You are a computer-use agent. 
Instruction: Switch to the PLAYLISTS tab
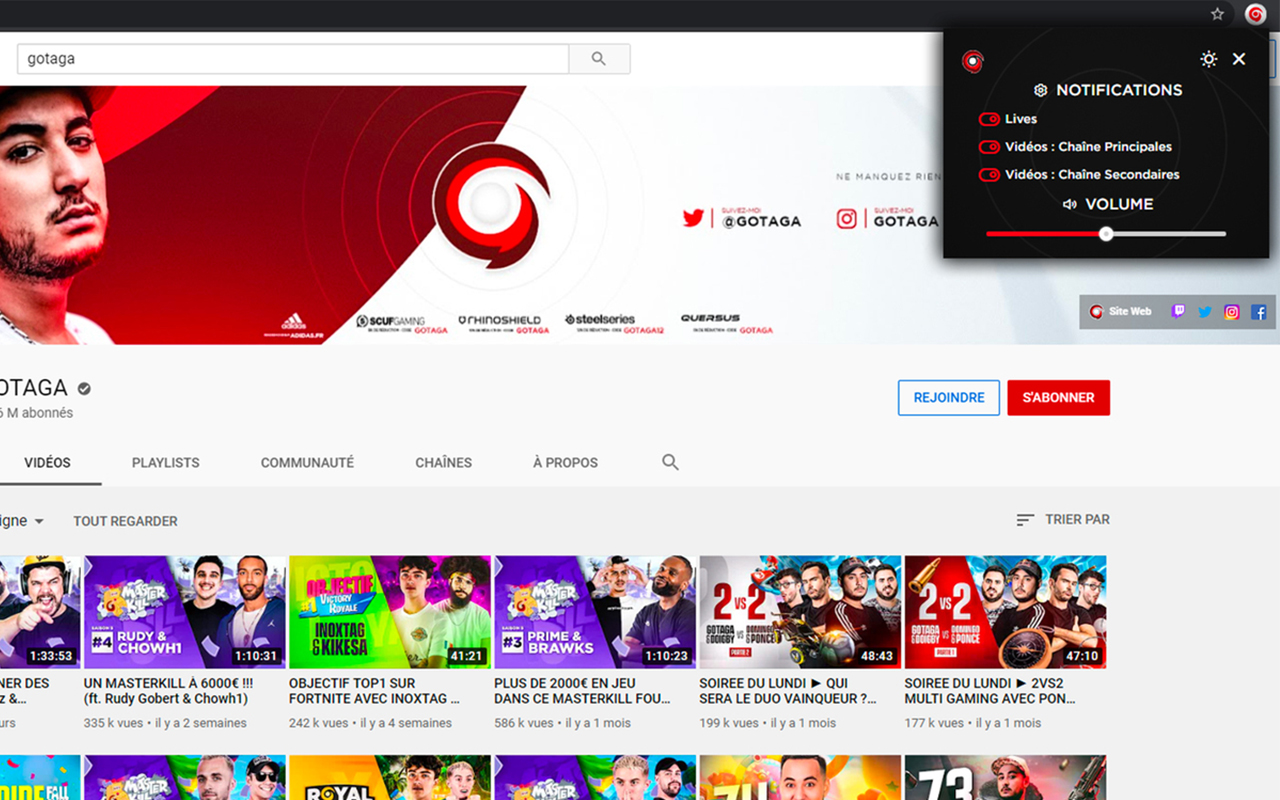coord(165,463)
